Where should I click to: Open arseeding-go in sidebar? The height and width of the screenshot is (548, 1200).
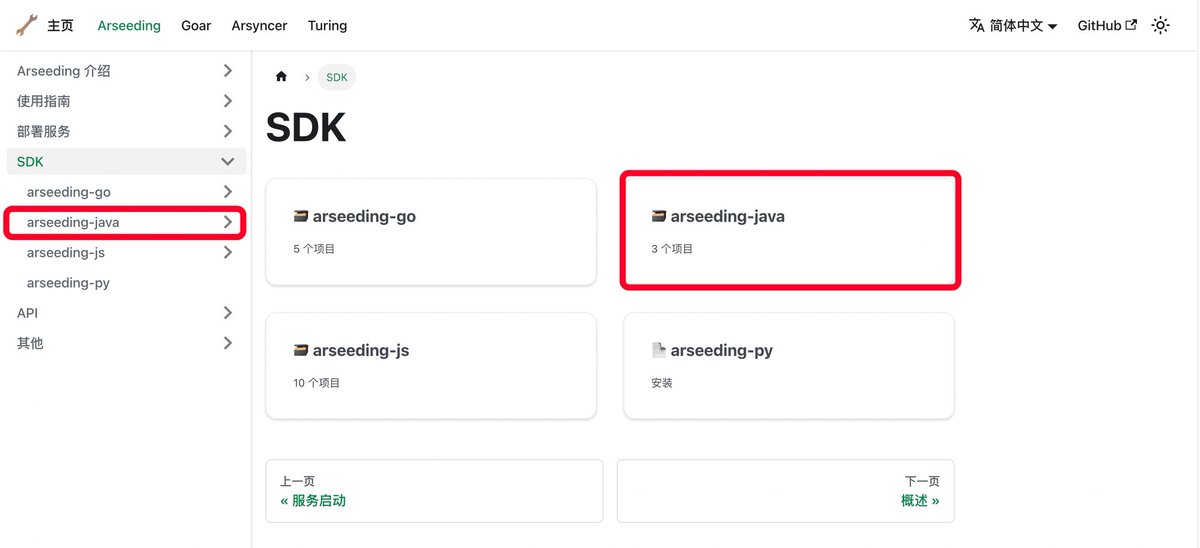(x=69, y=192)
